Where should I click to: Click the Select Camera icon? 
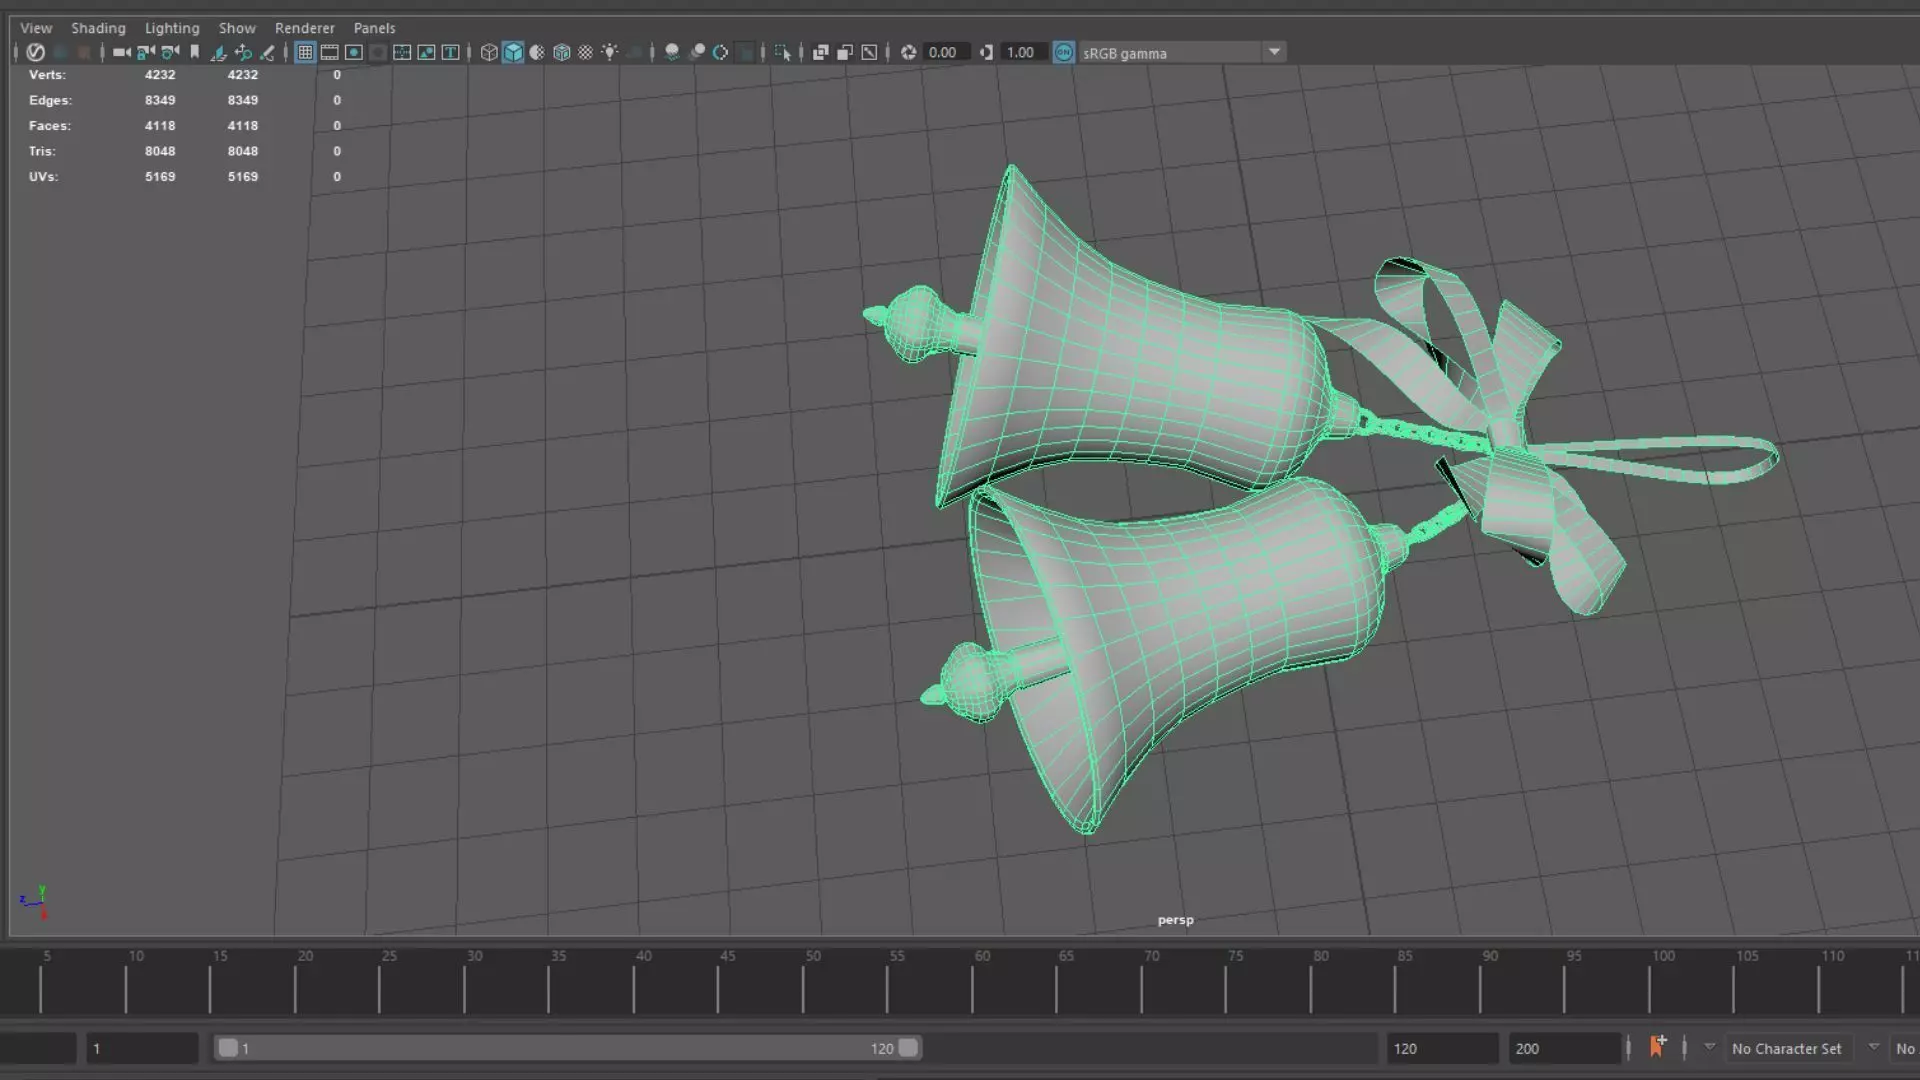tap(121, 52)
